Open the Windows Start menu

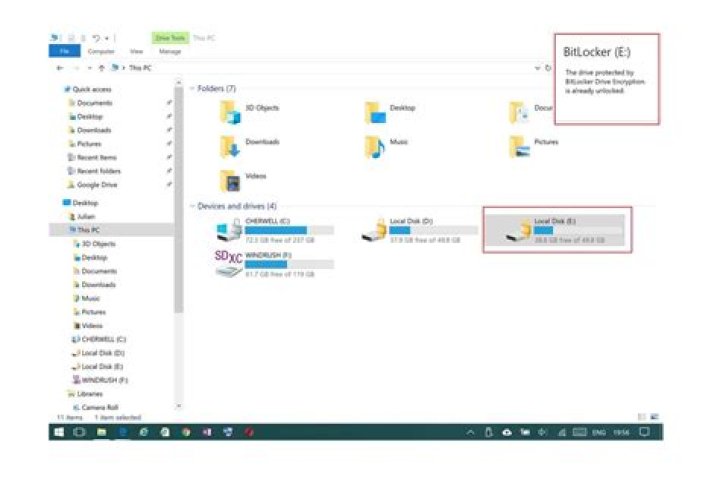click(x=59, y=432)
